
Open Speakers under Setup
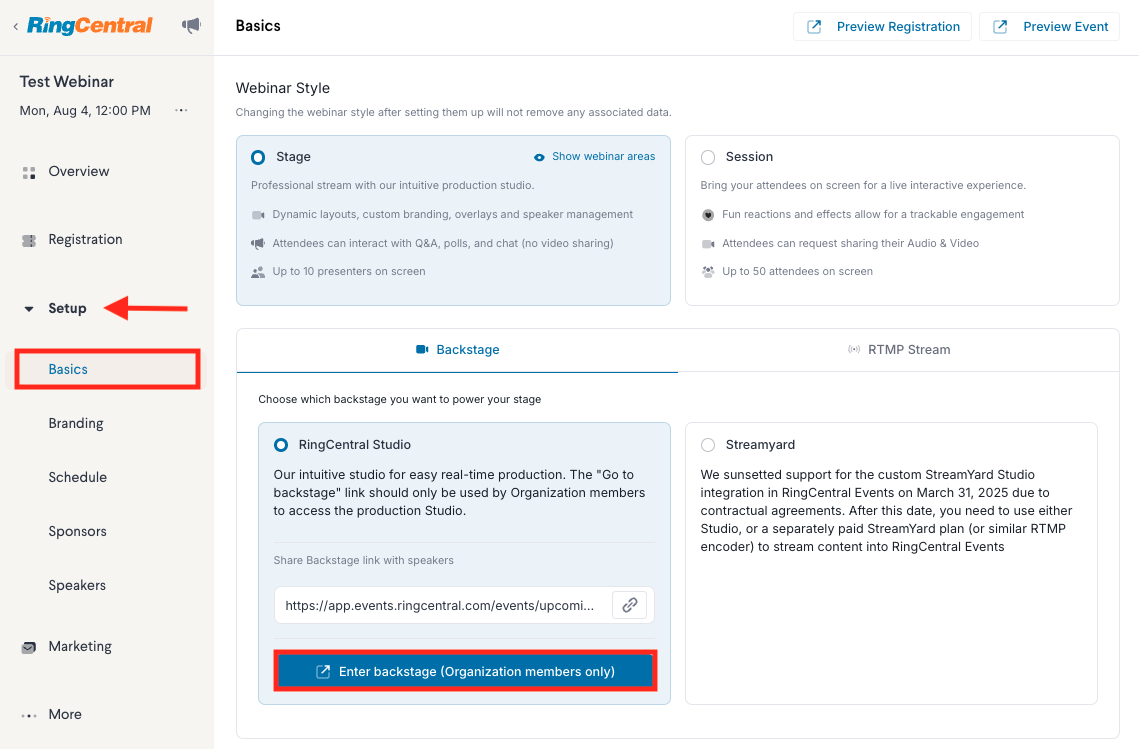77,586
